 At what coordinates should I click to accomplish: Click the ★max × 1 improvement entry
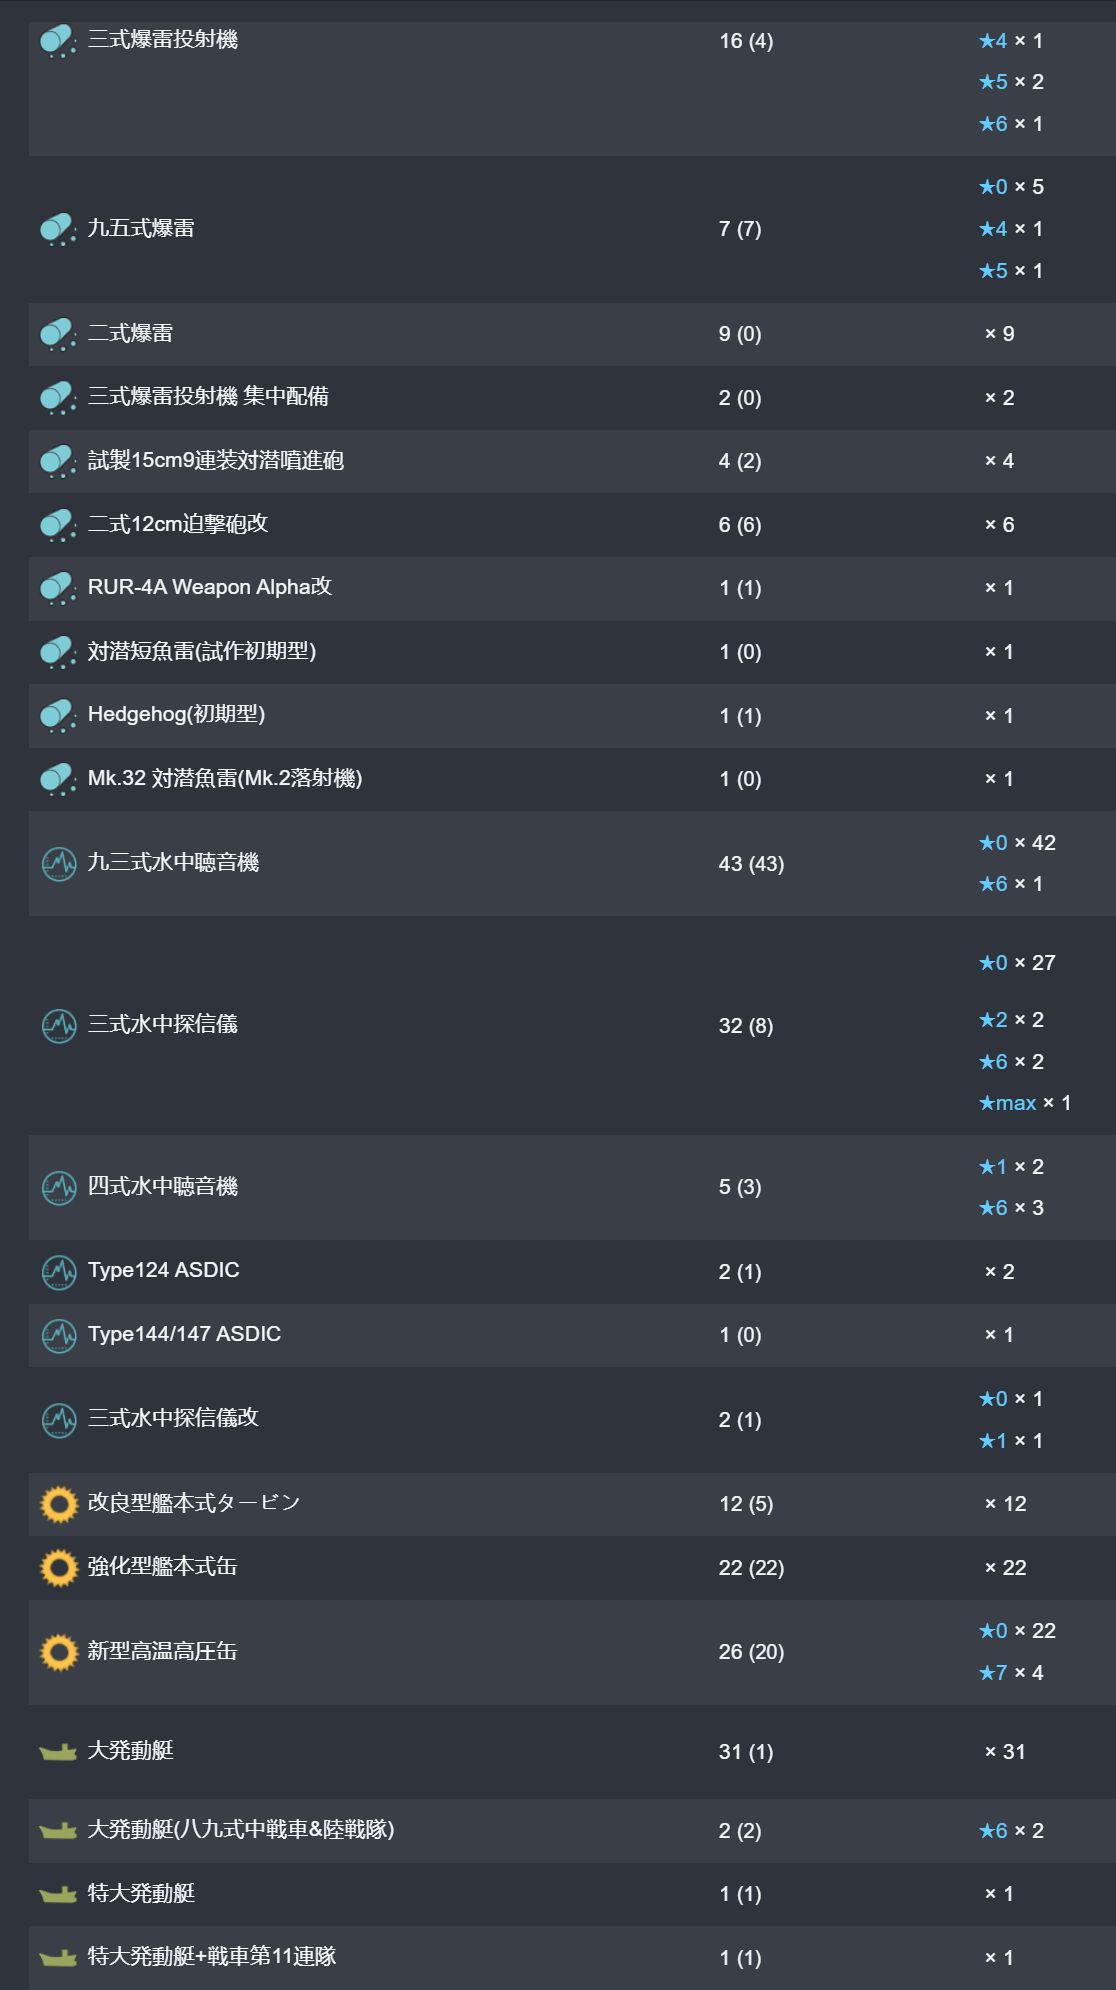click(1024, 1103)
